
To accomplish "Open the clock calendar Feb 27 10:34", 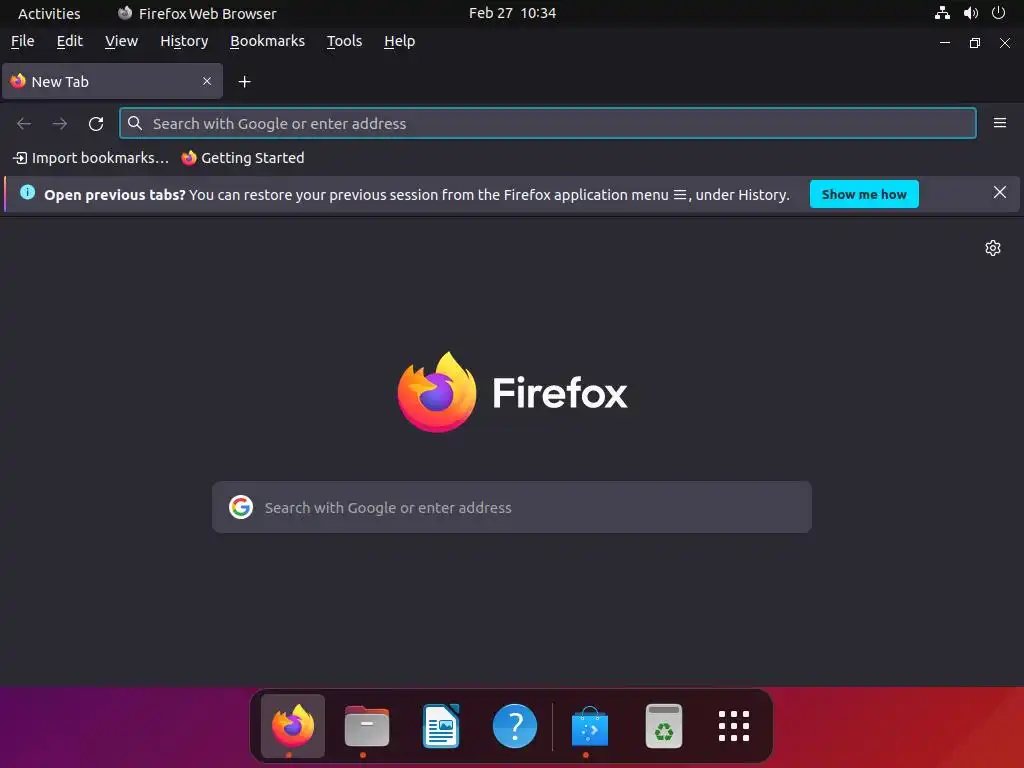I will click(x=512, y=13).
